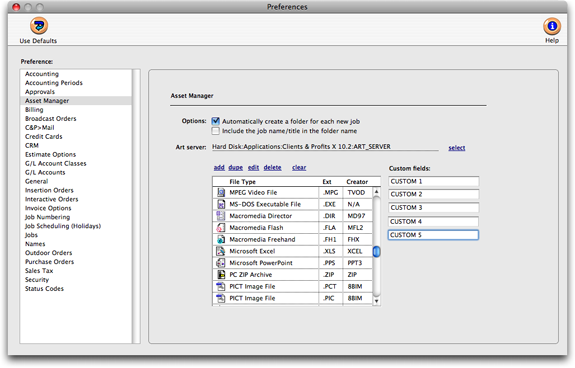Click the .ZIP extension cell
This screenshot has height=368, width=575.
point(330,275)
